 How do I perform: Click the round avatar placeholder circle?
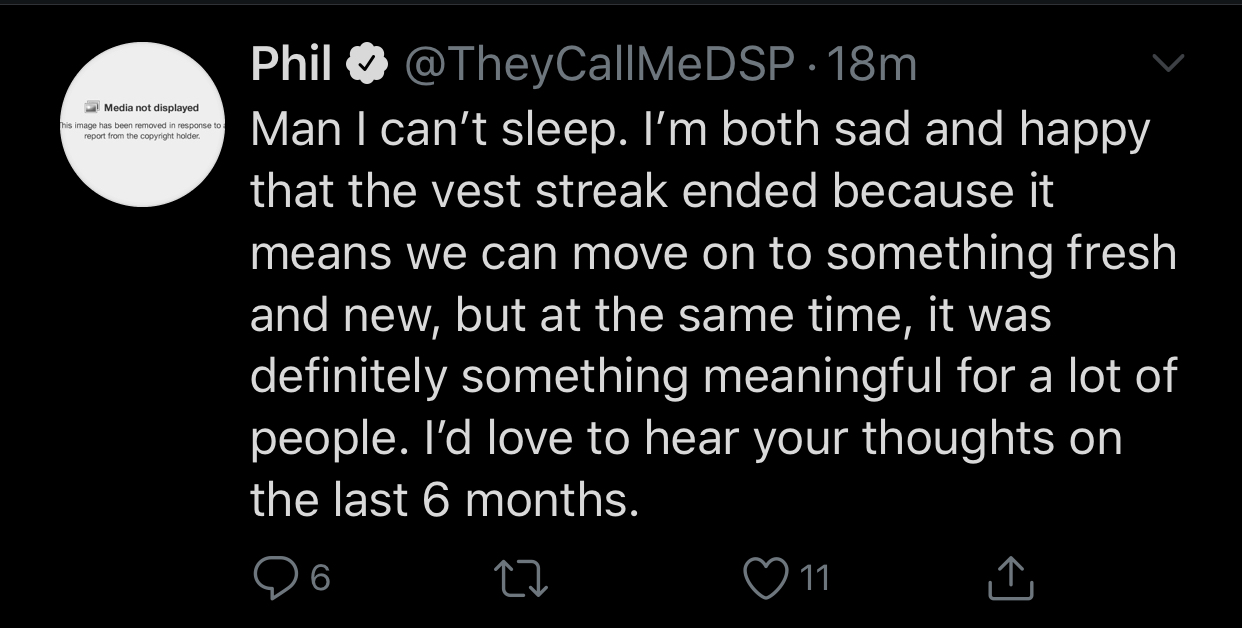(144, 124)
